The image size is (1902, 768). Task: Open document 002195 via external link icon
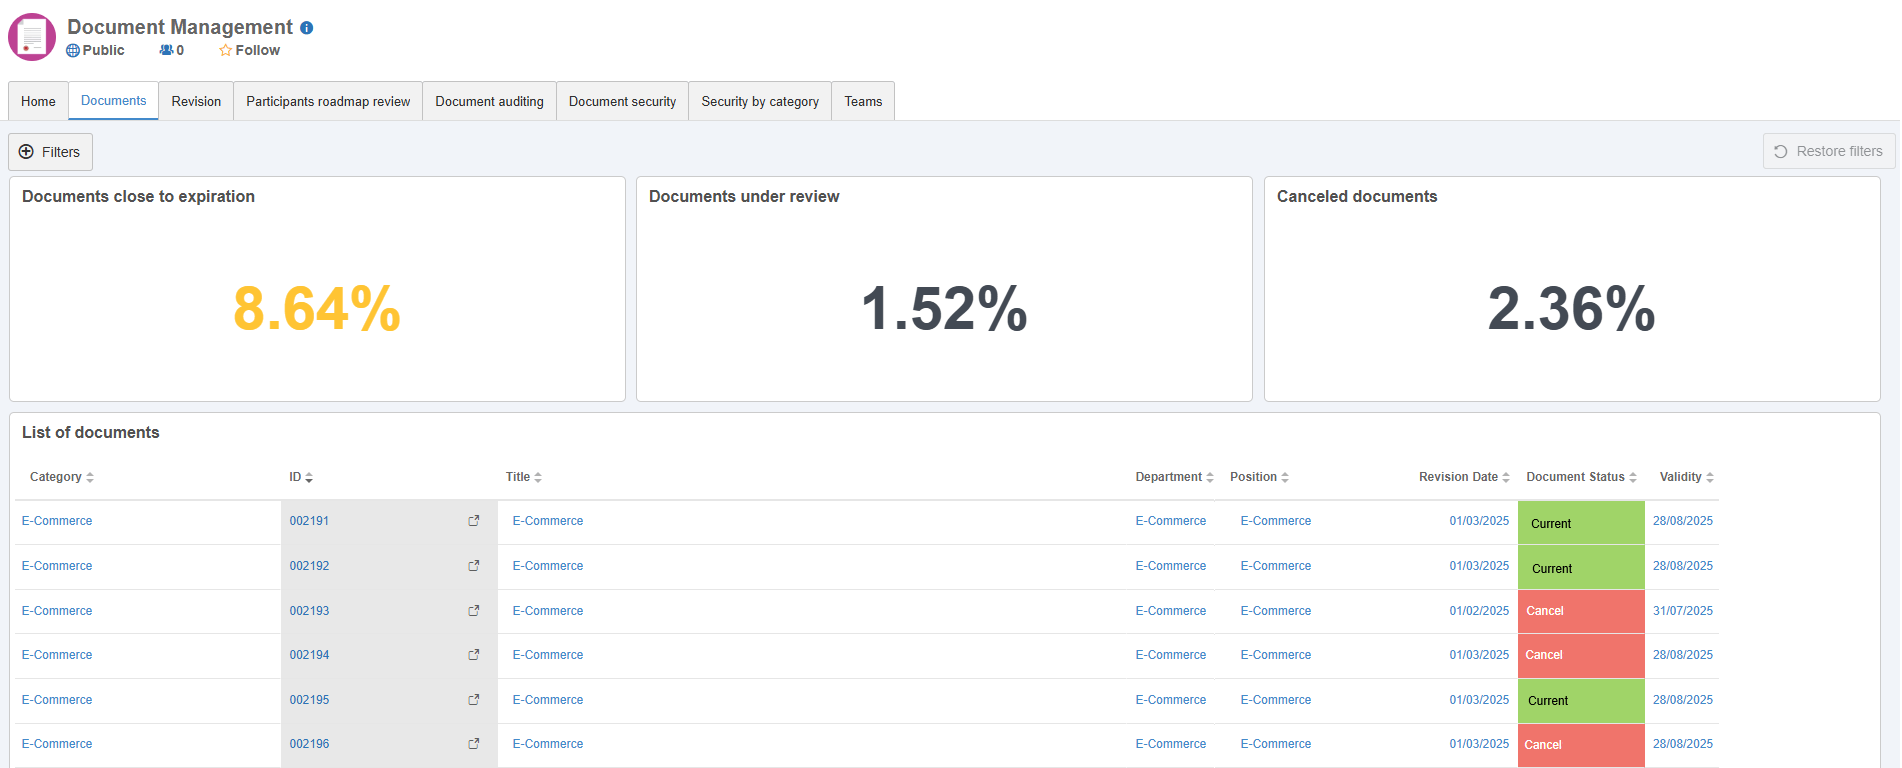pos(474,700)
